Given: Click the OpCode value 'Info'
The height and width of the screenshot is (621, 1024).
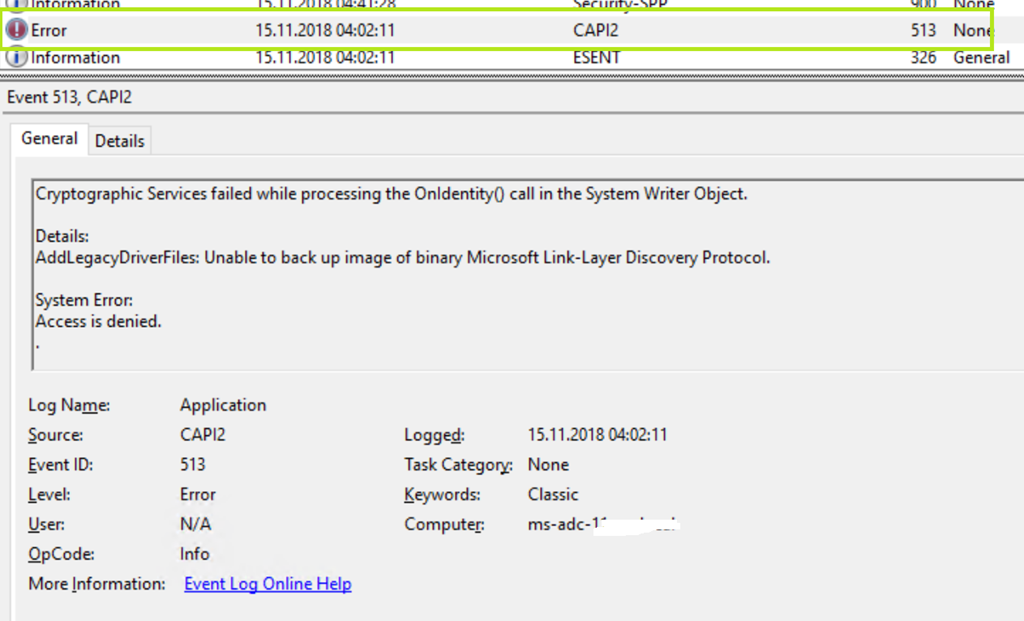Looking at the screenshot, I should [x=195, y=554].
